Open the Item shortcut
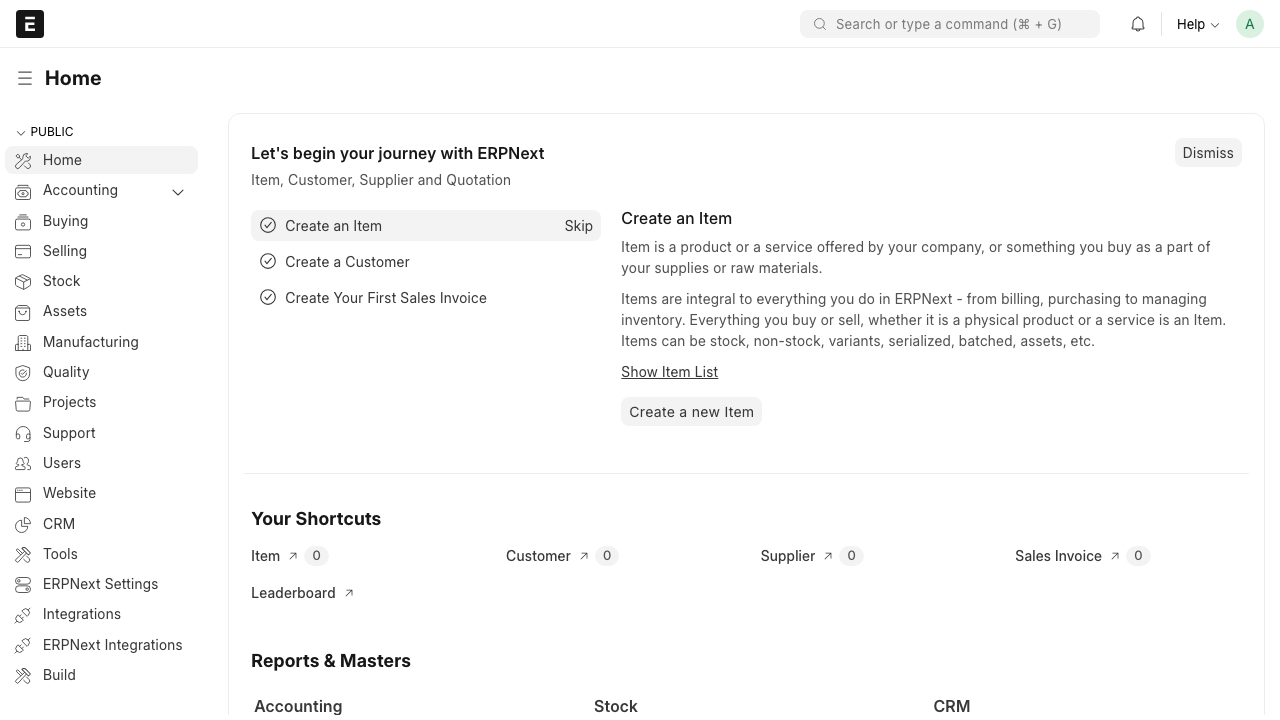1280x720 pixels. [266, 556]
